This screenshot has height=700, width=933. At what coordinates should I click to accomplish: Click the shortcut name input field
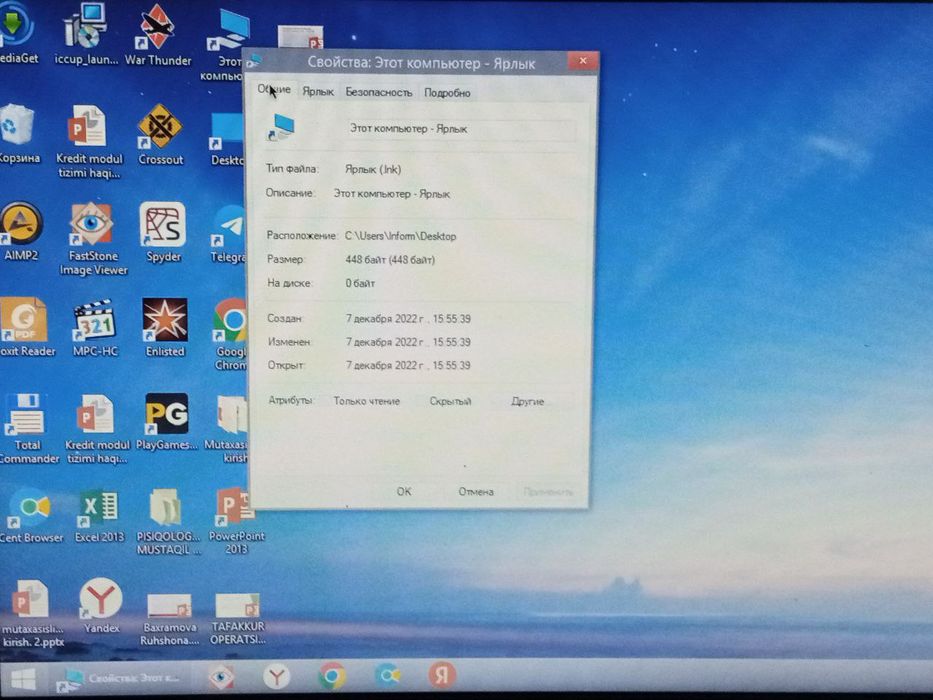point(461,129)
